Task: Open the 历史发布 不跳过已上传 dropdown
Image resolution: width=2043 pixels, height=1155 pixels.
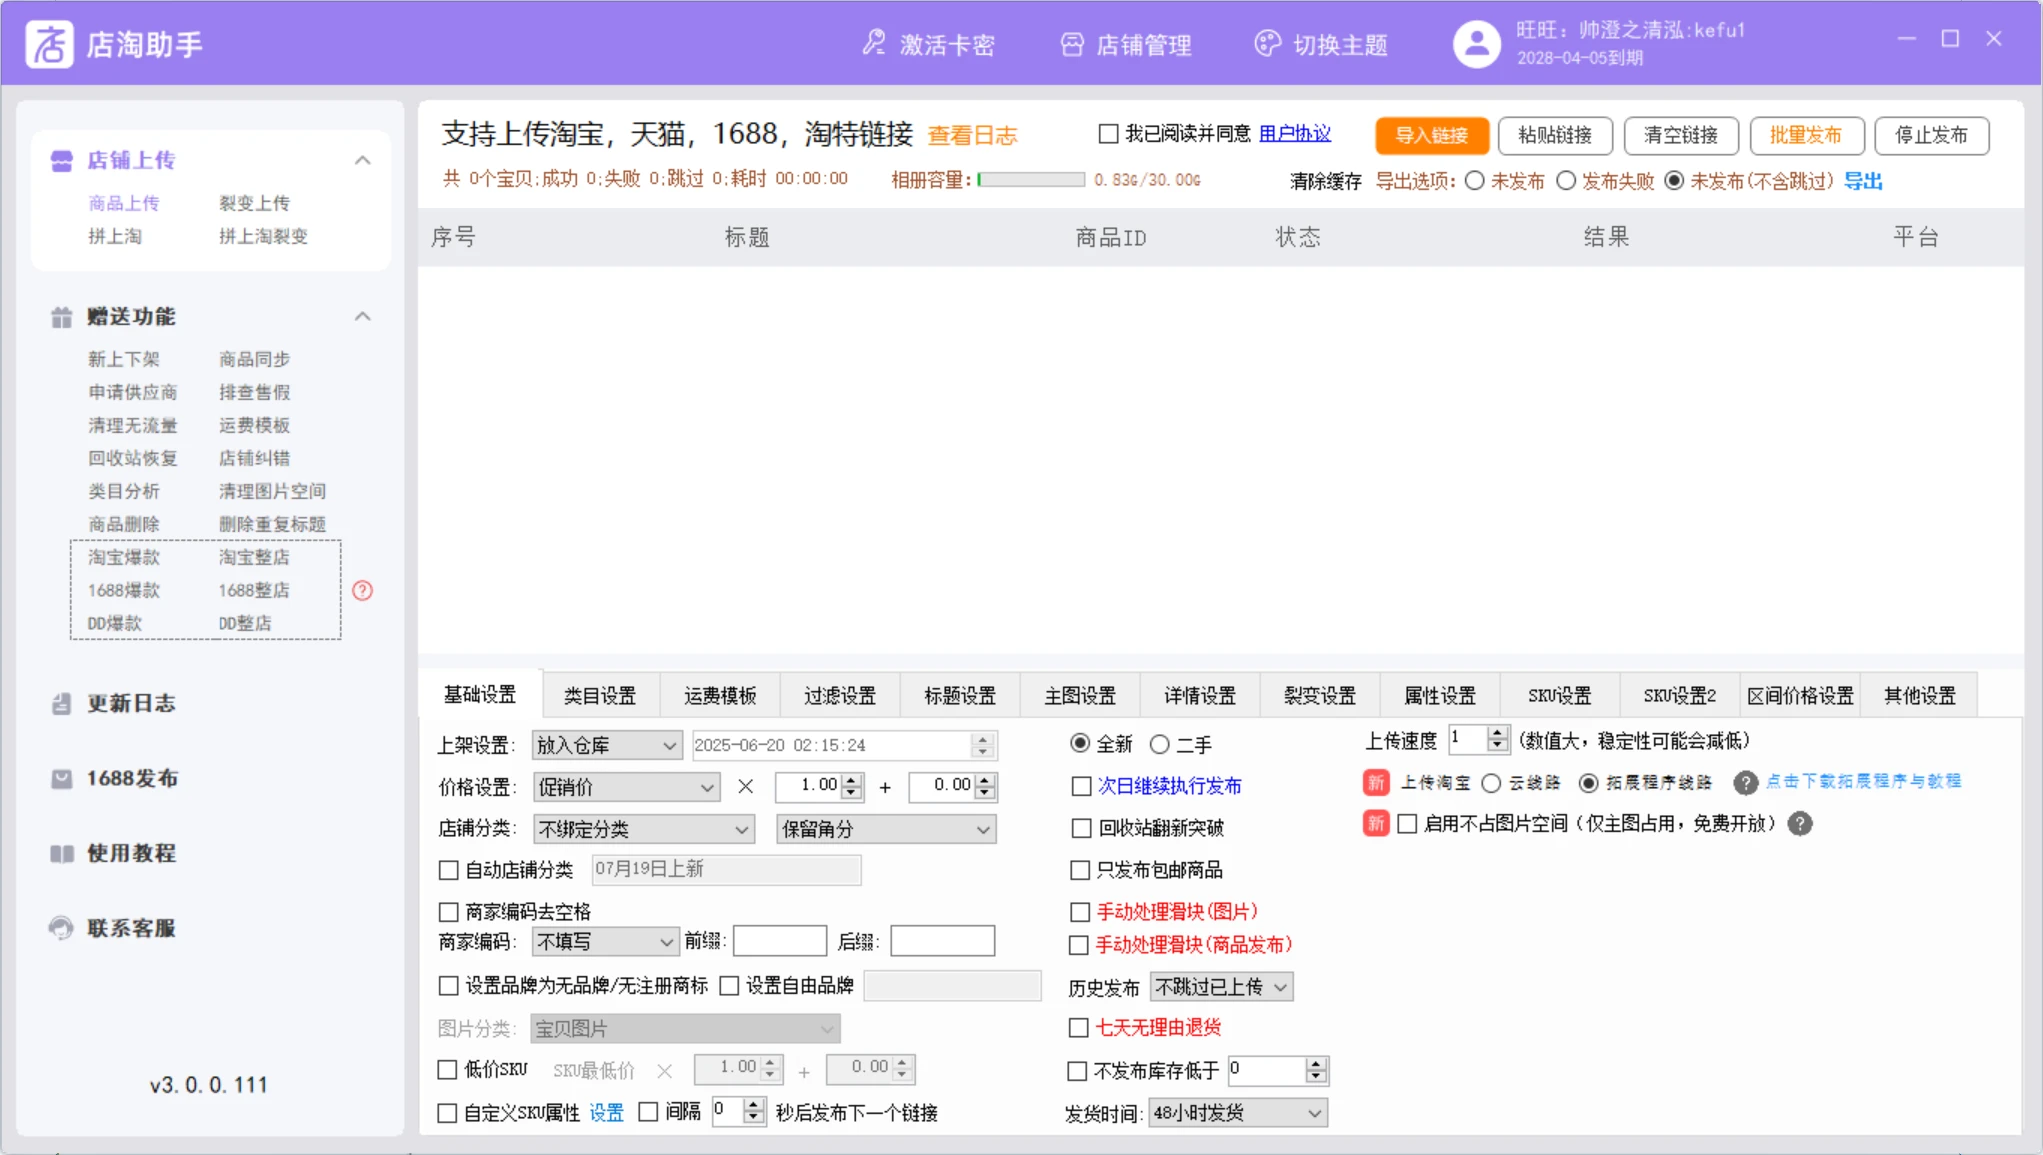Action: click(1221, 987)
